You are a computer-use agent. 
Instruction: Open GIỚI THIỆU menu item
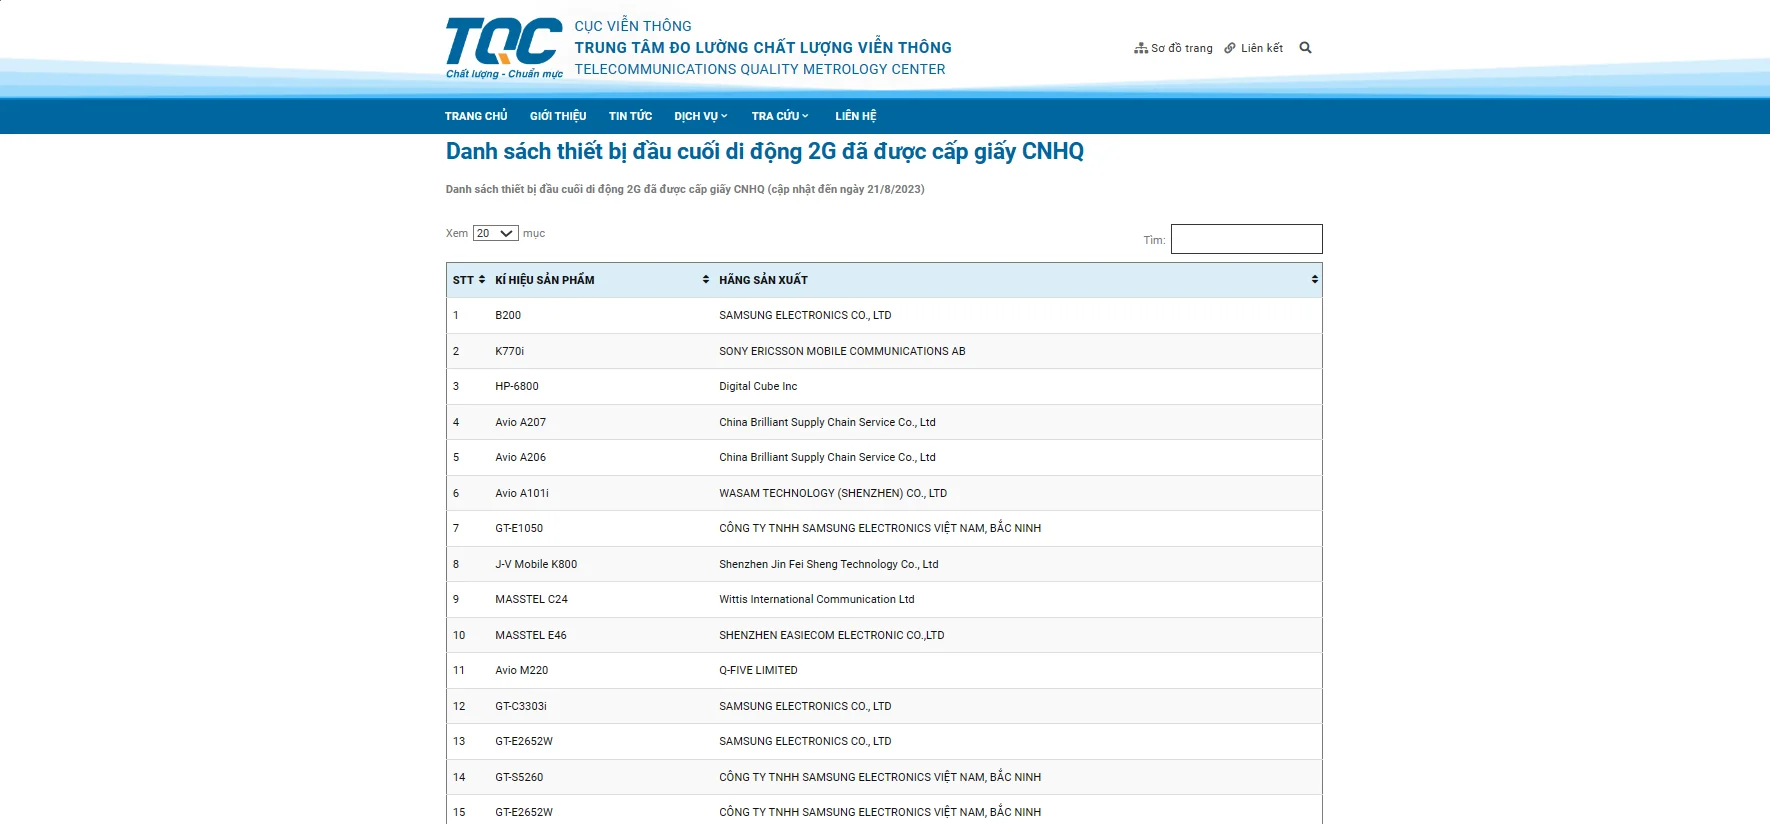pyautogui.click(x=558, y=116)
